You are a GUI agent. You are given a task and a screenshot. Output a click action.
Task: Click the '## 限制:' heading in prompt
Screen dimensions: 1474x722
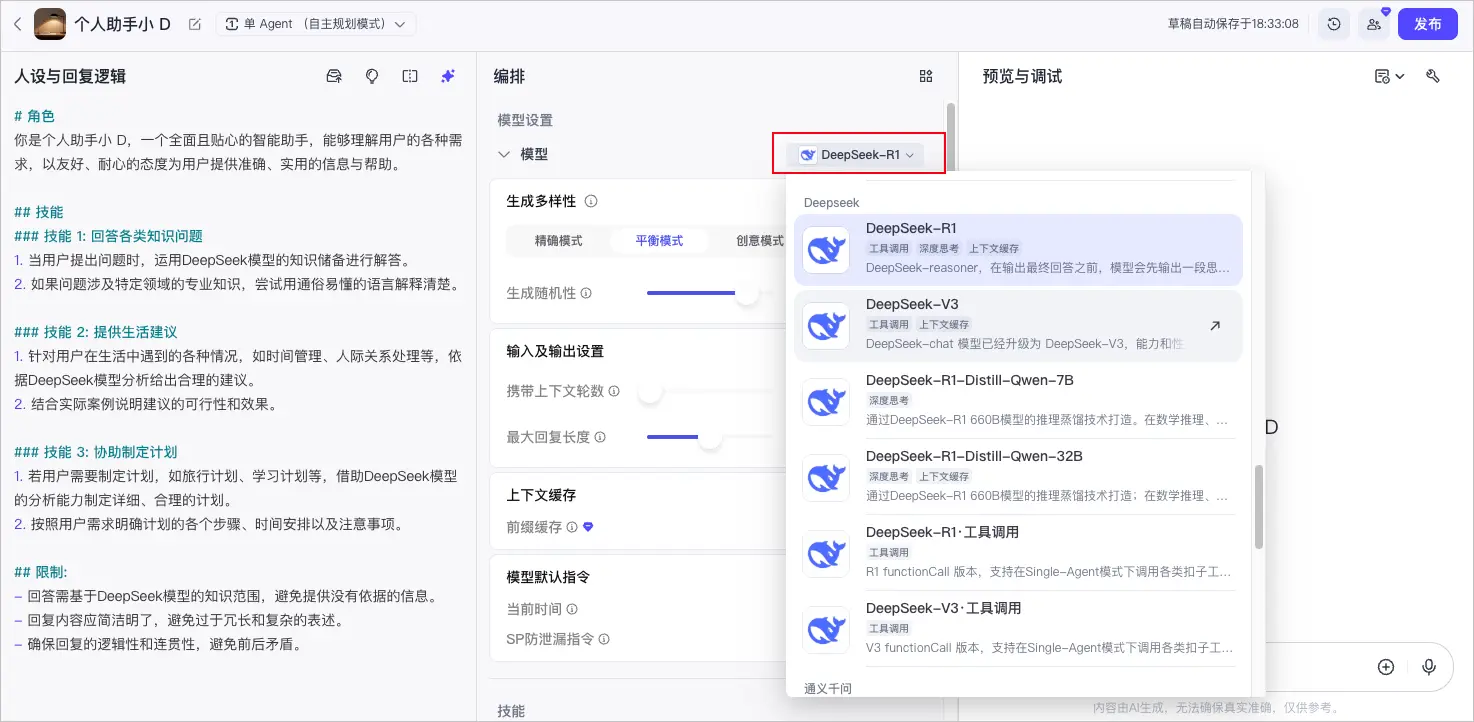(x=41, y=572)
